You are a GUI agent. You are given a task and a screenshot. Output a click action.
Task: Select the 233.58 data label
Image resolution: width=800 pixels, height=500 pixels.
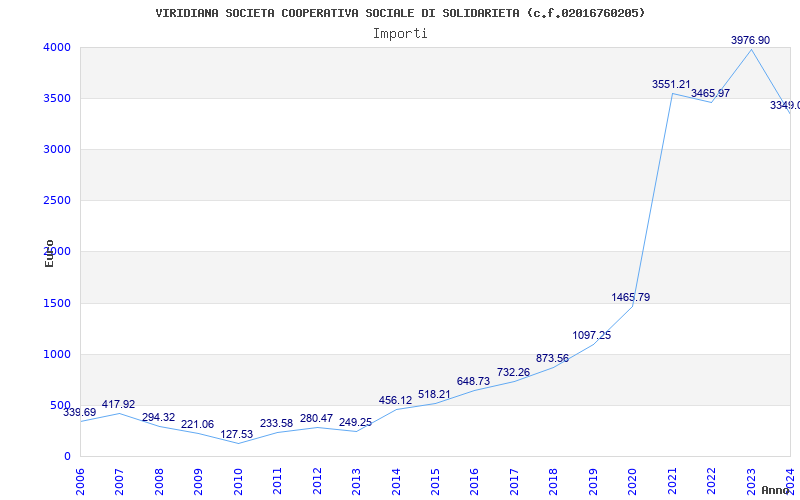point(277,423)
